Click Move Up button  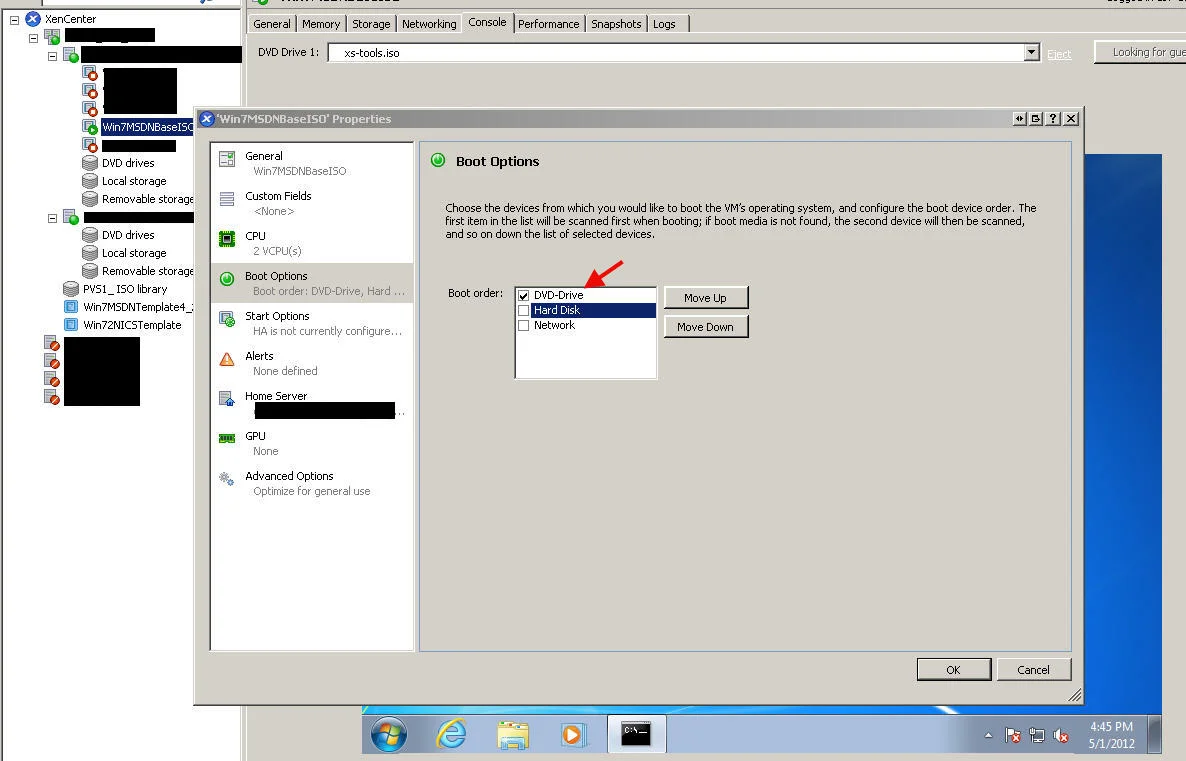tap(706, 298)
